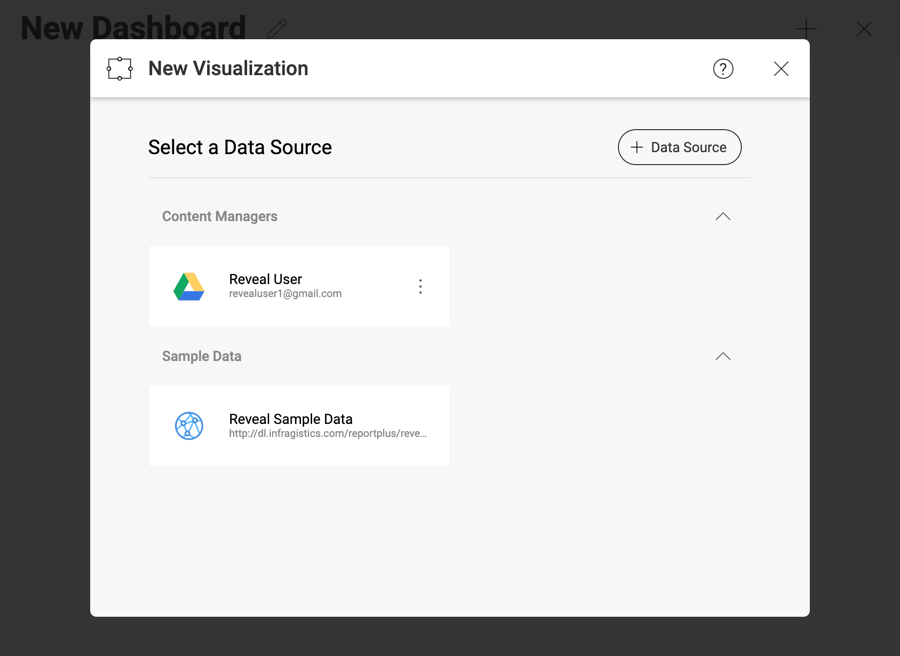Add a new Data Source
Screen dimensions: 900x656
coord(680,147)
